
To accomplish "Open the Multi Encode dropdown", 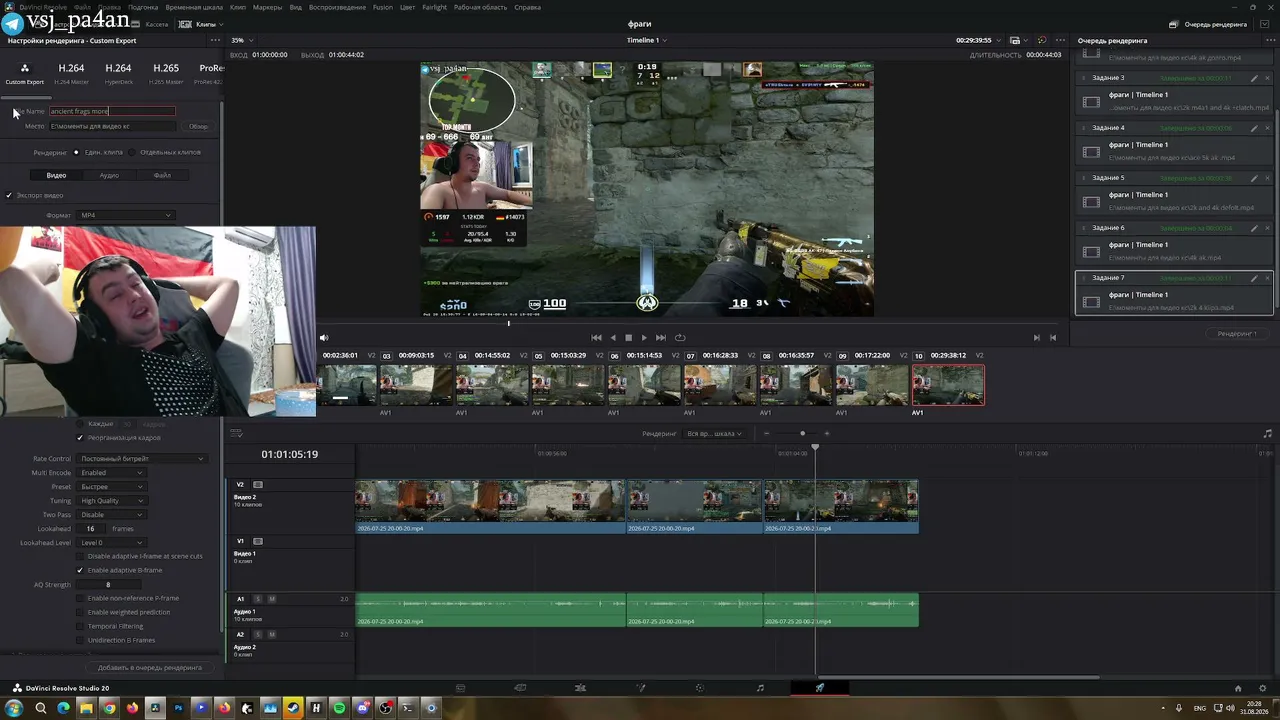I will [x=111, y=473].
